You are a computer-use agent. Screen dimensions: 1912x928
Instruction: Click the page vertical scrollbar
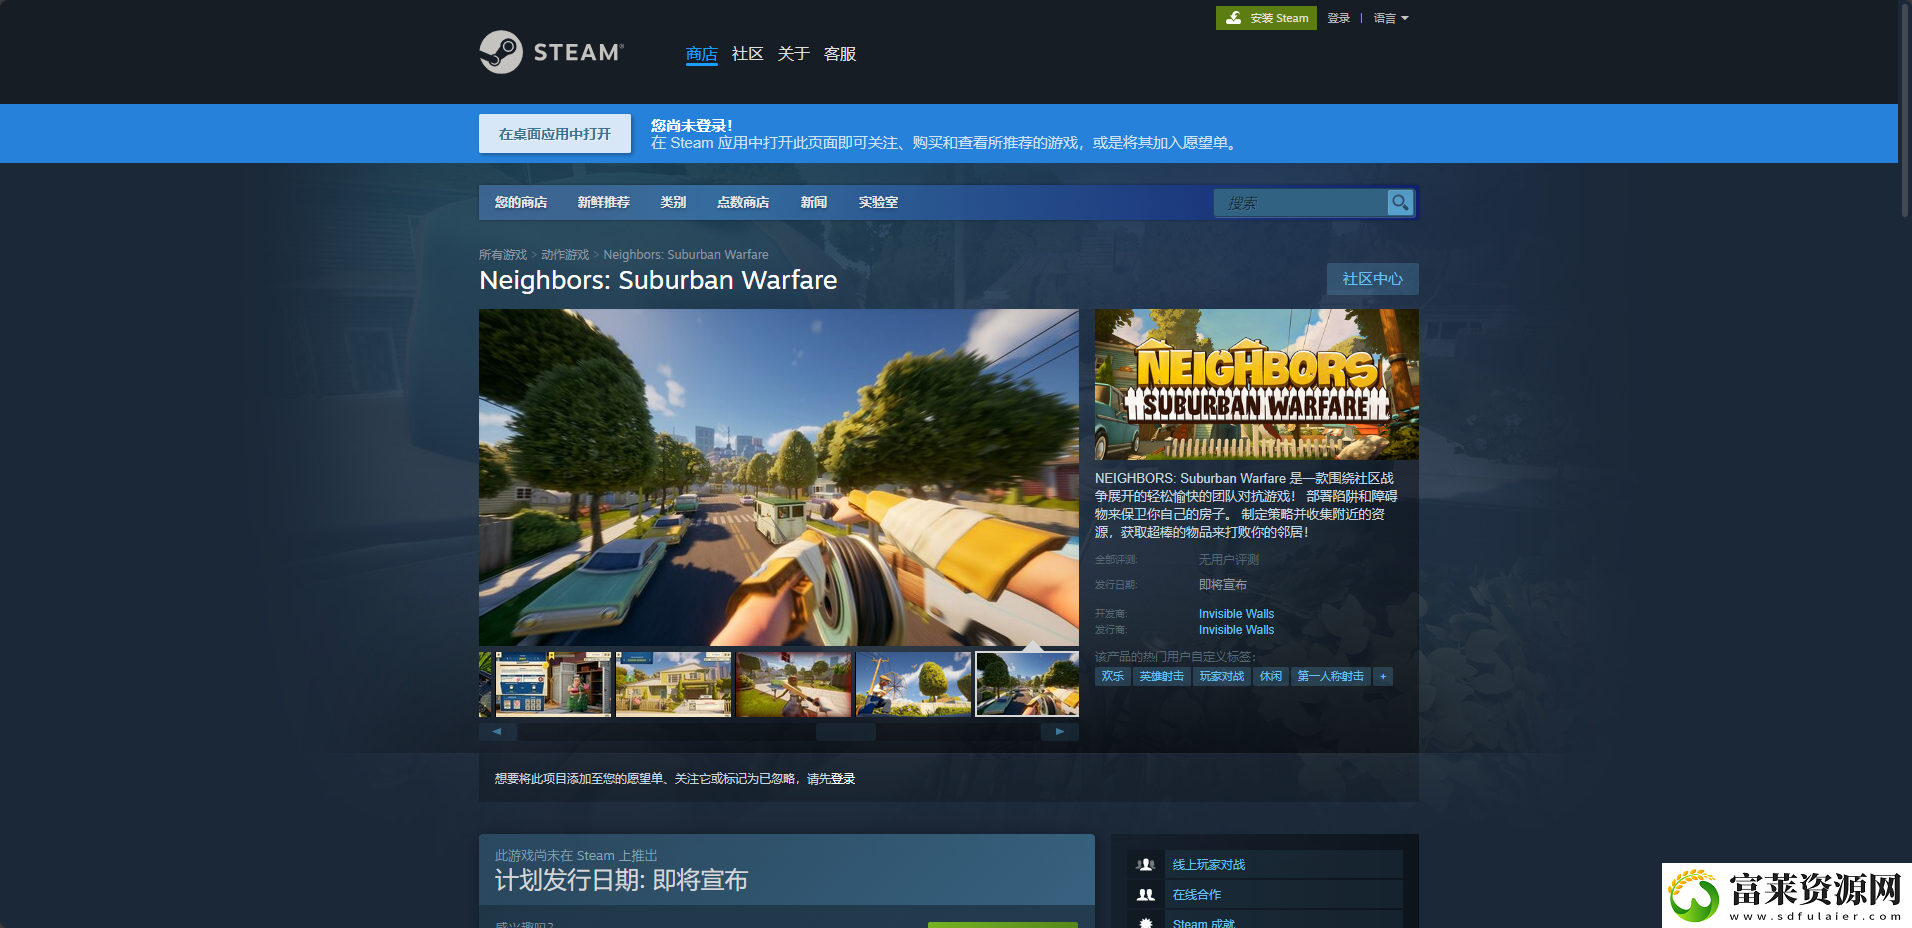pos(1905,110)
